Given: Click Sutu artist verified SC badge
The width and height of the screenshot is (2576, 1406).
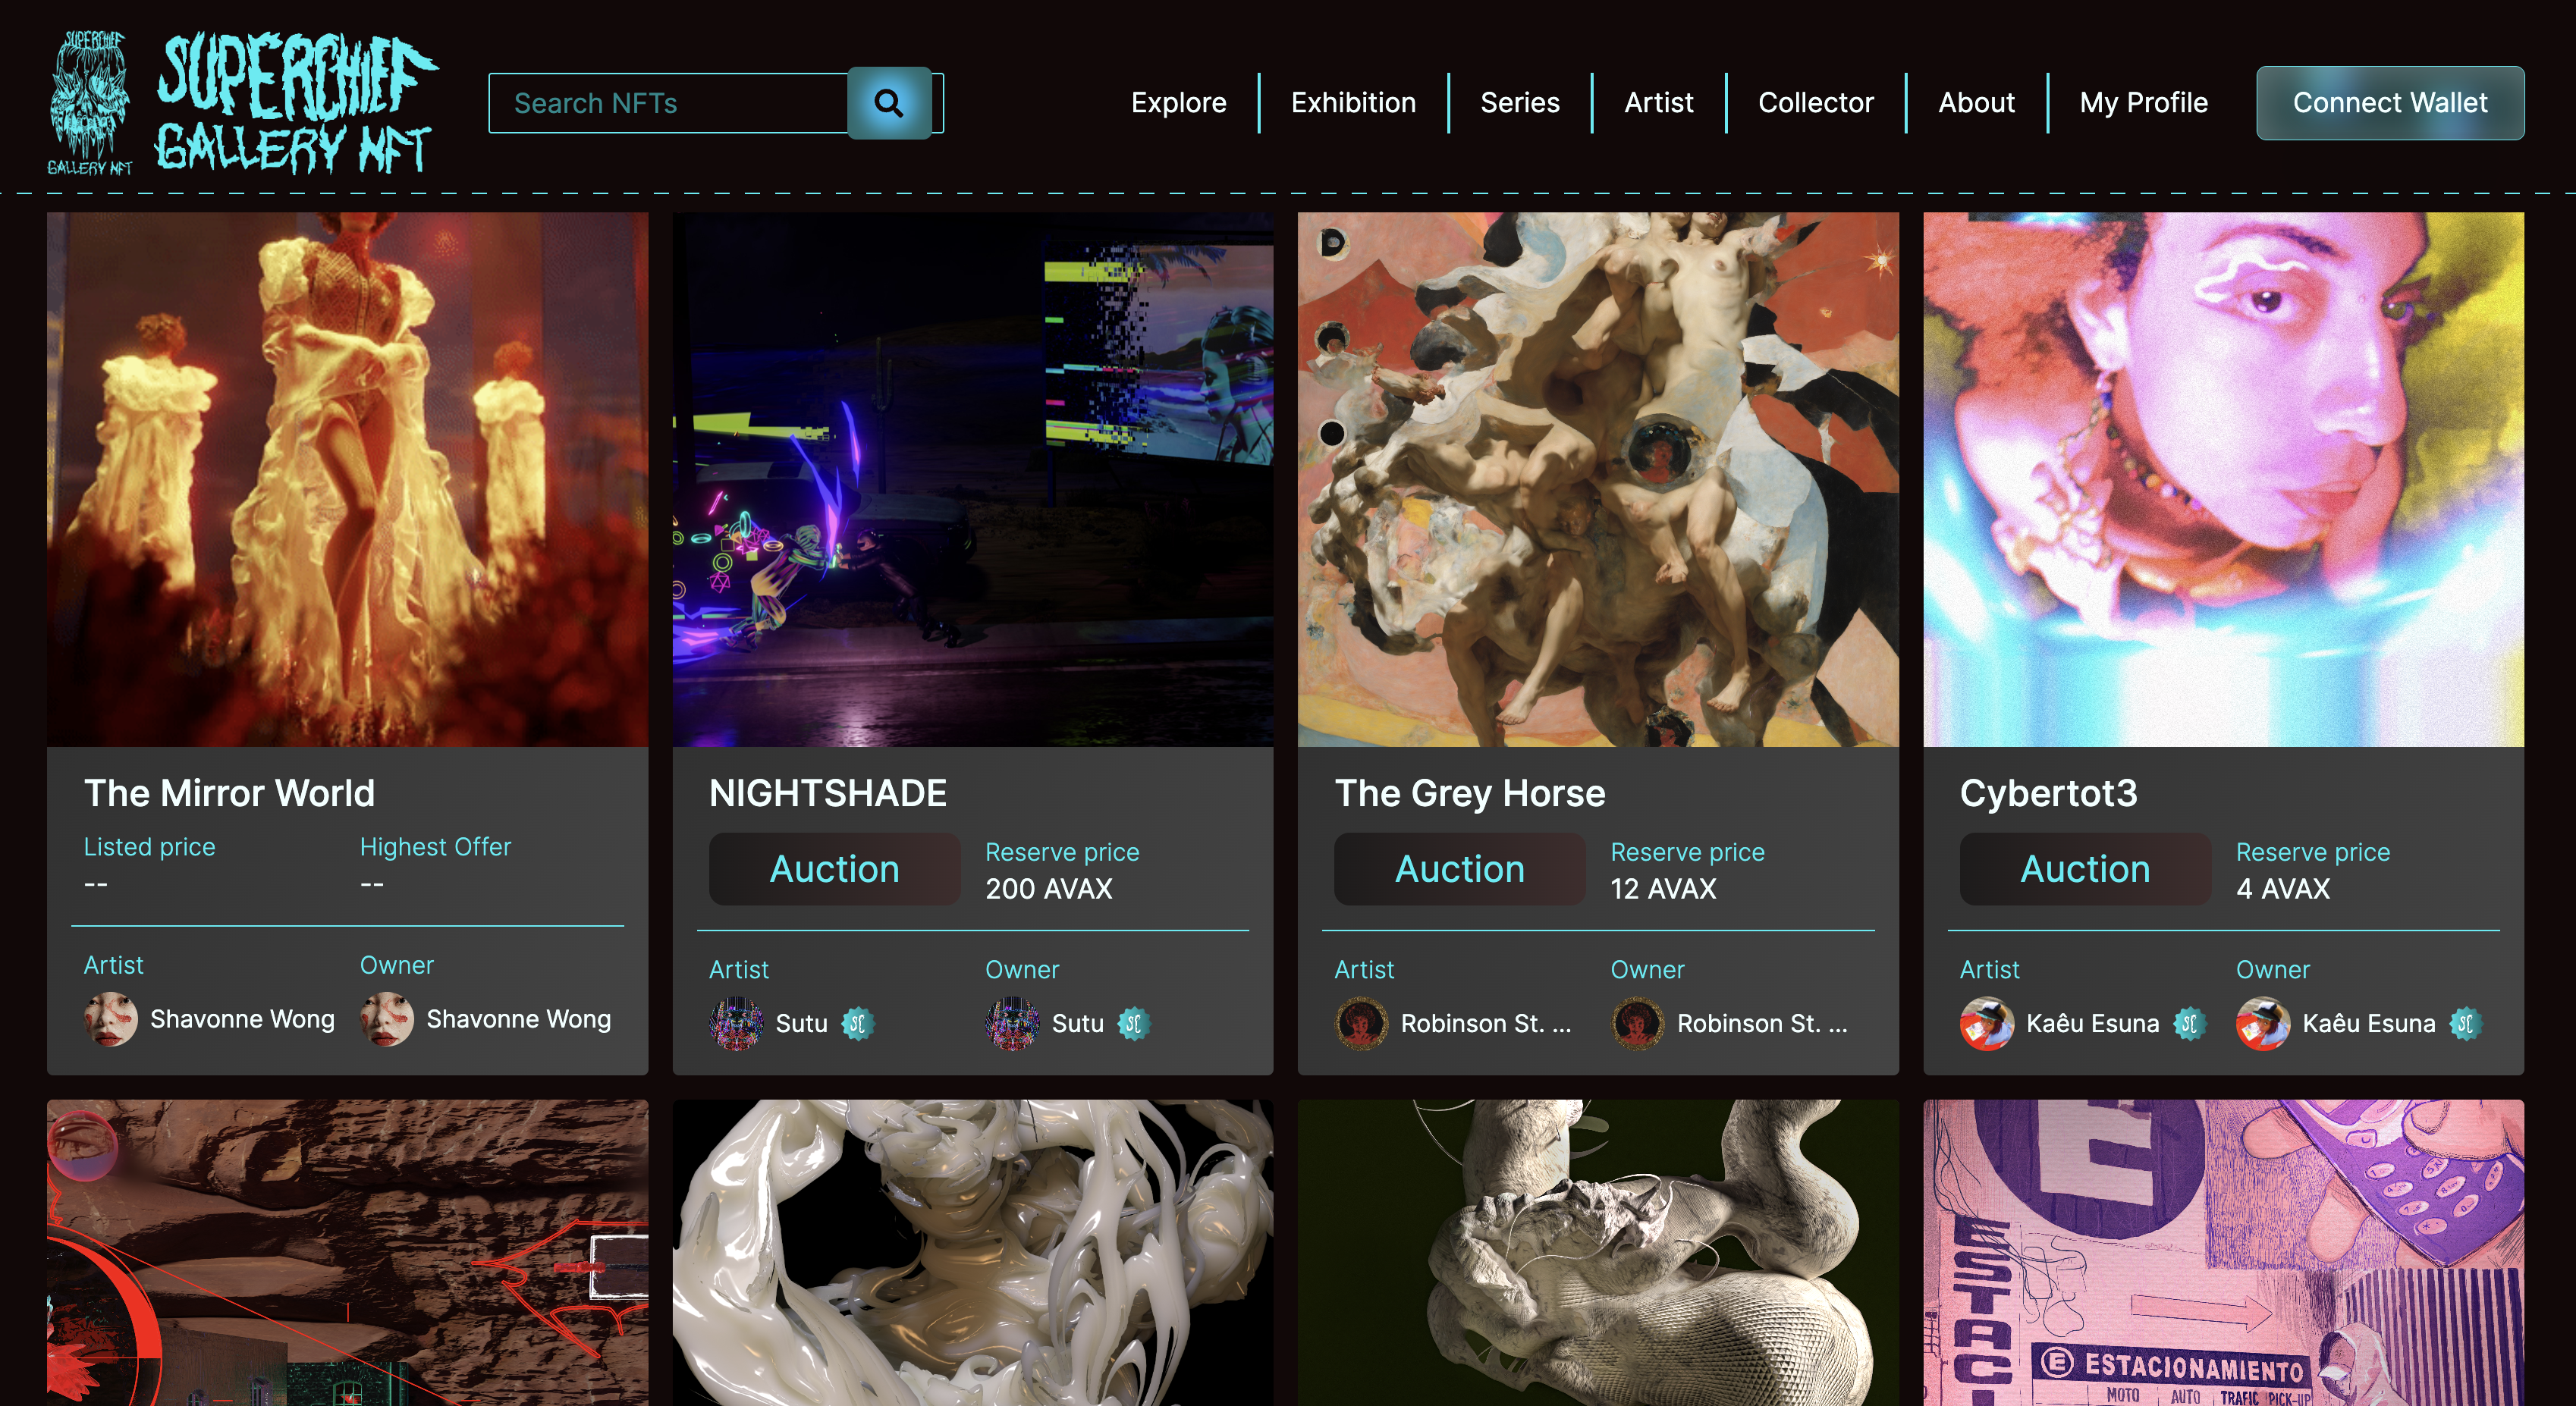Looking at the screenshot, I should 857,1023.
